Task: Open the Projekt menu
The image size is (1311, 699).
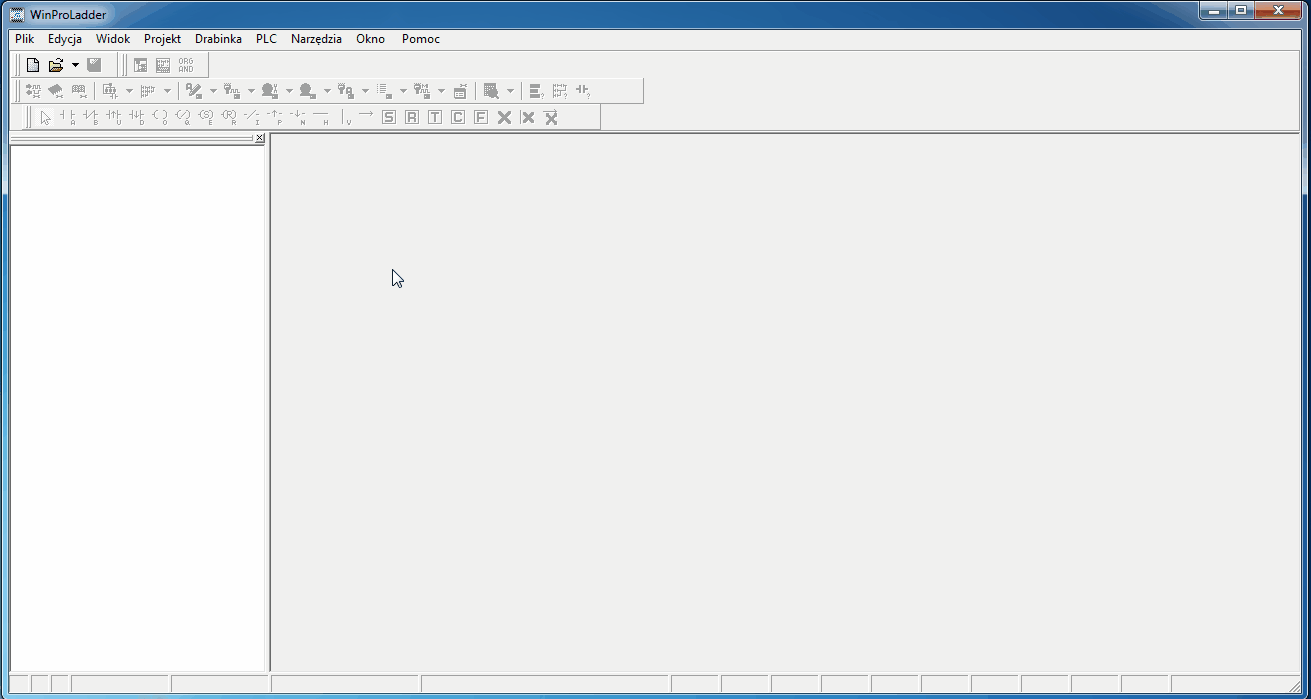Action: pos(162,39)
